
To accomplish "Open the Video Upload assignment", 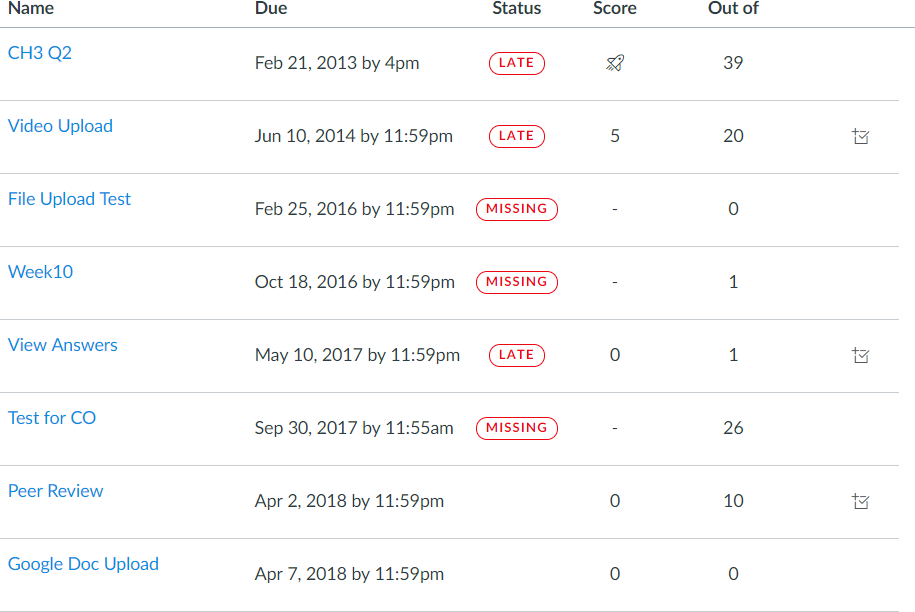I will 60,126.
